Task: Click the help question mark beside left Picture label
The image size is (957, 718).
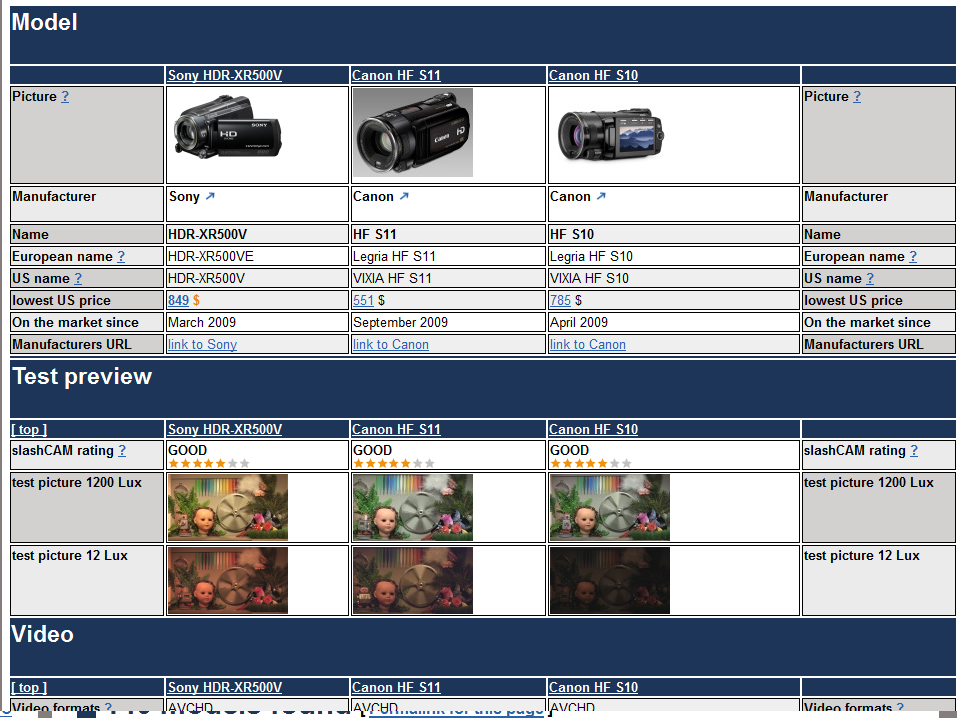Action: 65,96
